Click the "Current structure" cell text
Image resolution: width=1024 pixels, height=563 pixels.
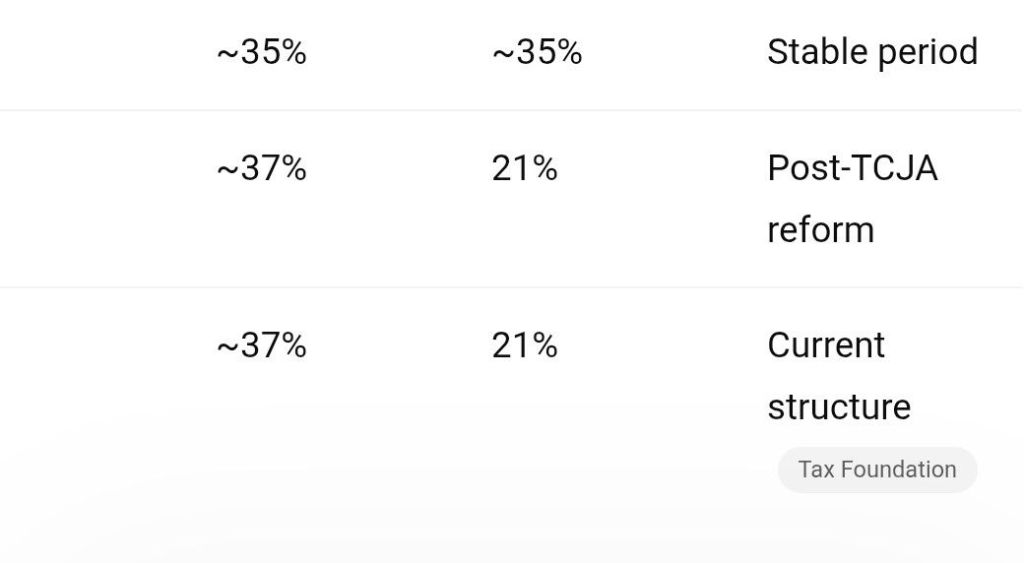pyautogui.click(x=839, y=376)
